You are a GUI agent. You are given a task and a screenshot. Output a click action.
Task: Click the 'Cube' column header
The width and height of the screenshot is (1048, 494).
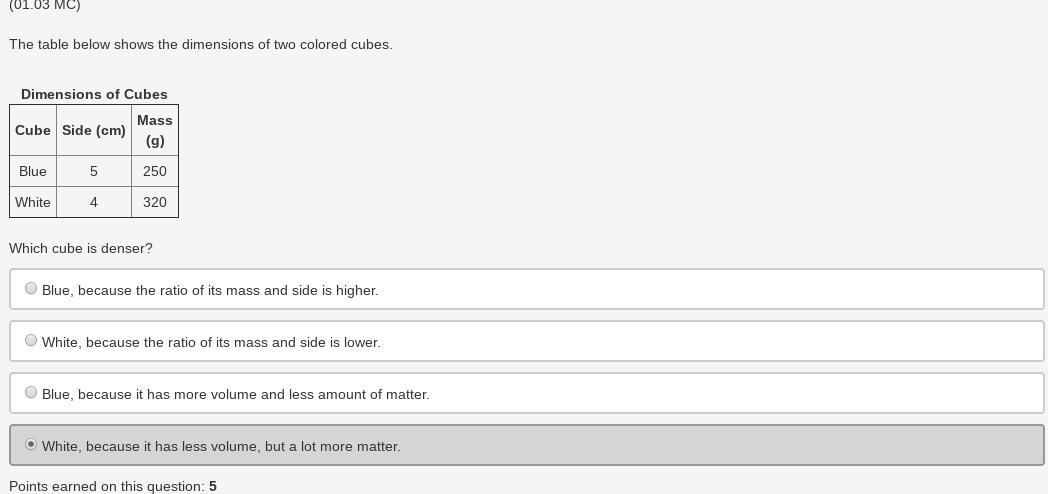point(33,130)
